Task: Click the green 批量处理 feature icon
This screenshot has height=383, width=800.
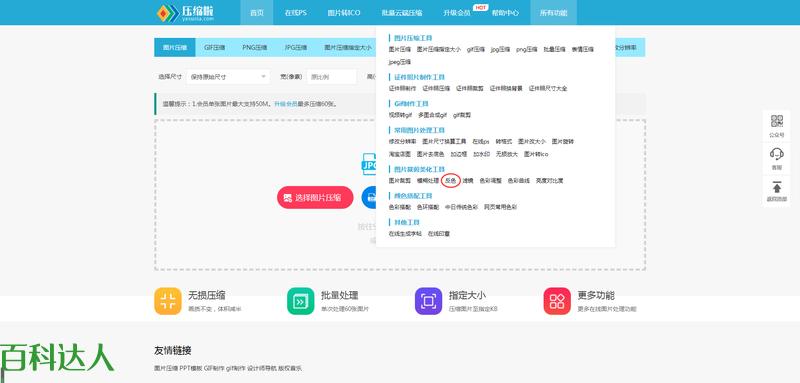Action: click(301, 301)
